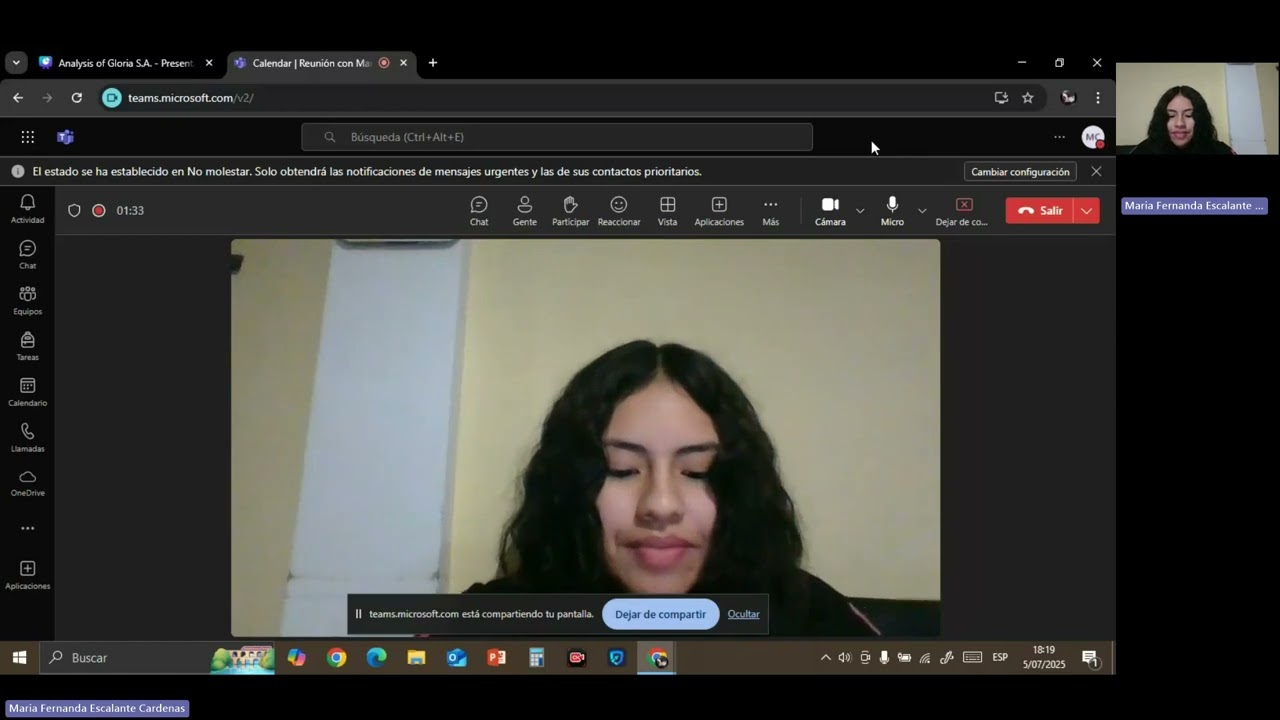Change layout with the Vista button
The image size is (1280, 720).
(x=667, y=211)
